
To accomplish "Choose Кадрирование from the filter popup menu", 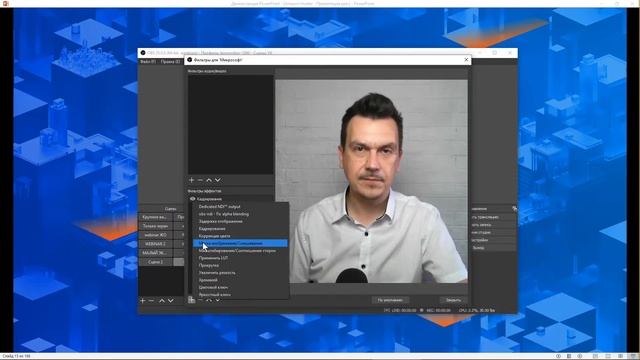I will coord(240,229).
